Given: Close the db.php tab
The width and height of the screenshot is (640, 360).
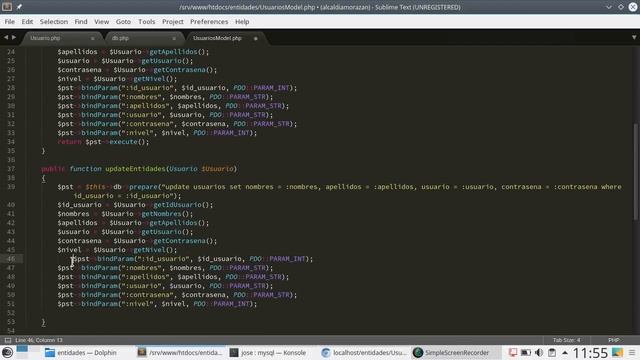Looking at the screenshot, I should tap(174, 38).
